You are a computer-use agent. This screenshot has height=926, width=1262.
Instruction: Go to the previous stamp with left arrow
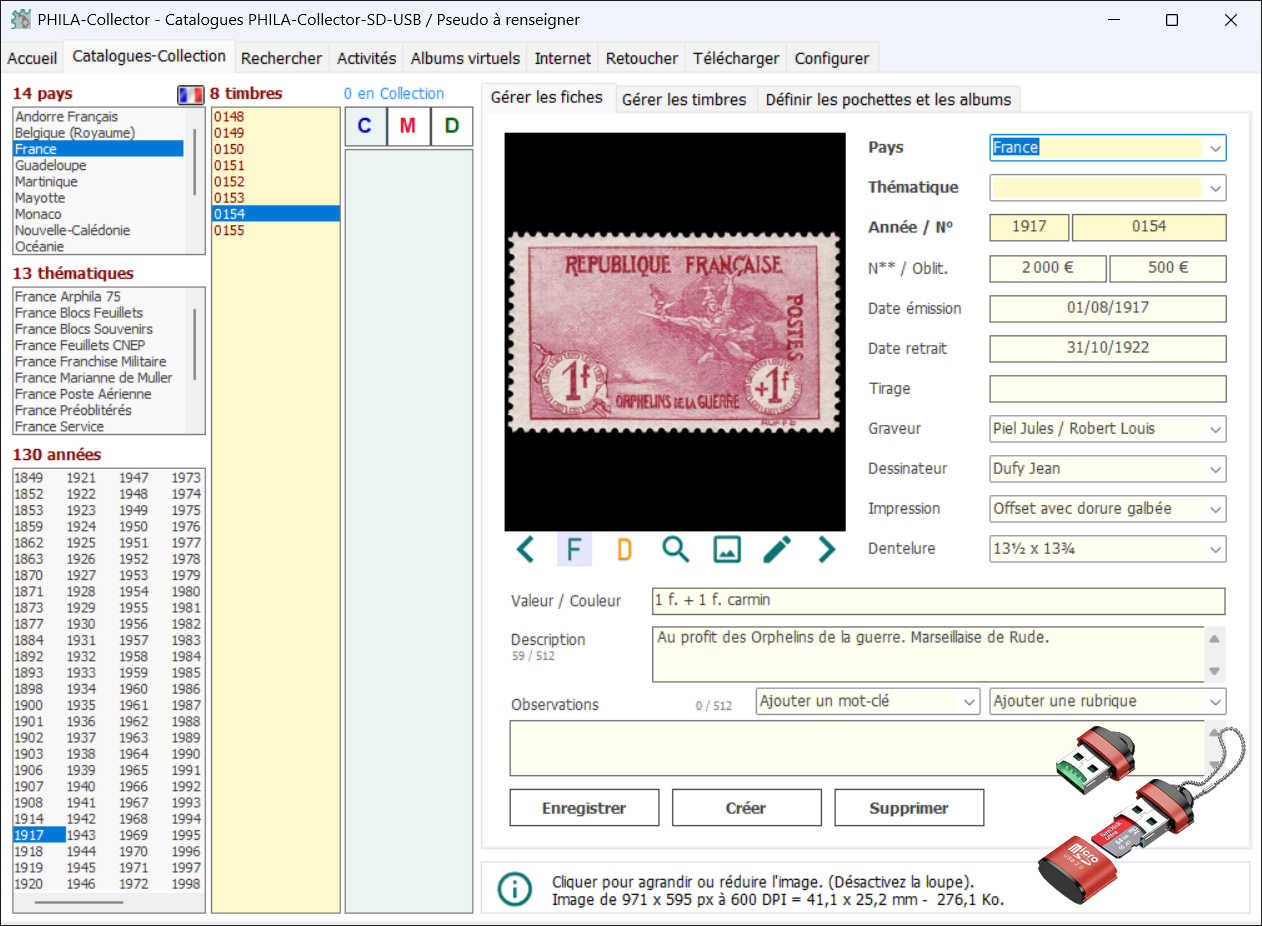[525, 549]
